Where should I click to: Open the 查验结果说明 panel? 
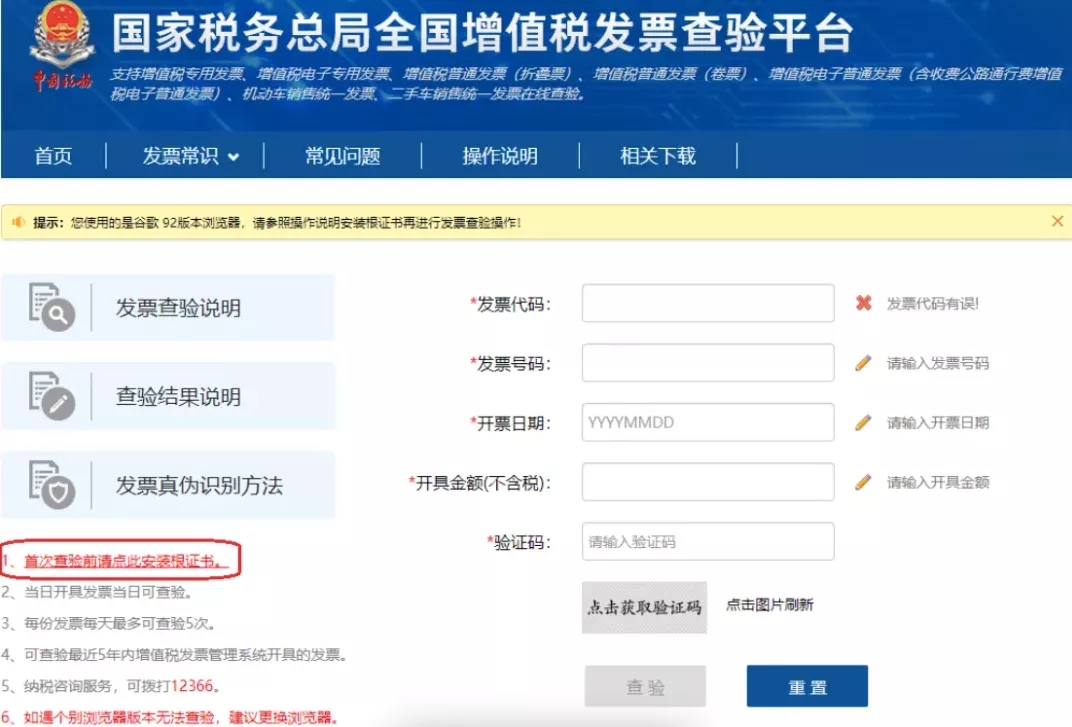tap(168, 396)
